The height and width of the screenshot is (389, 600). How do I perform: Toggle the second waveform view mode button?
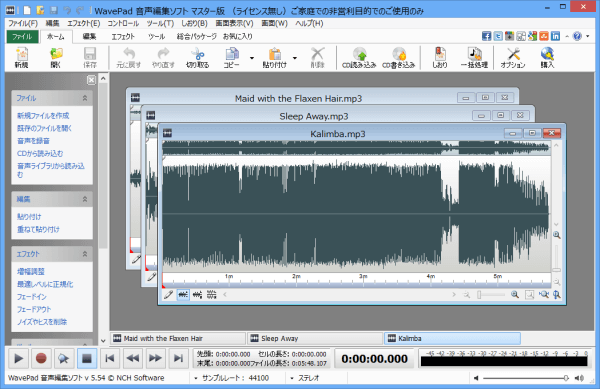[x=197, y=295]
